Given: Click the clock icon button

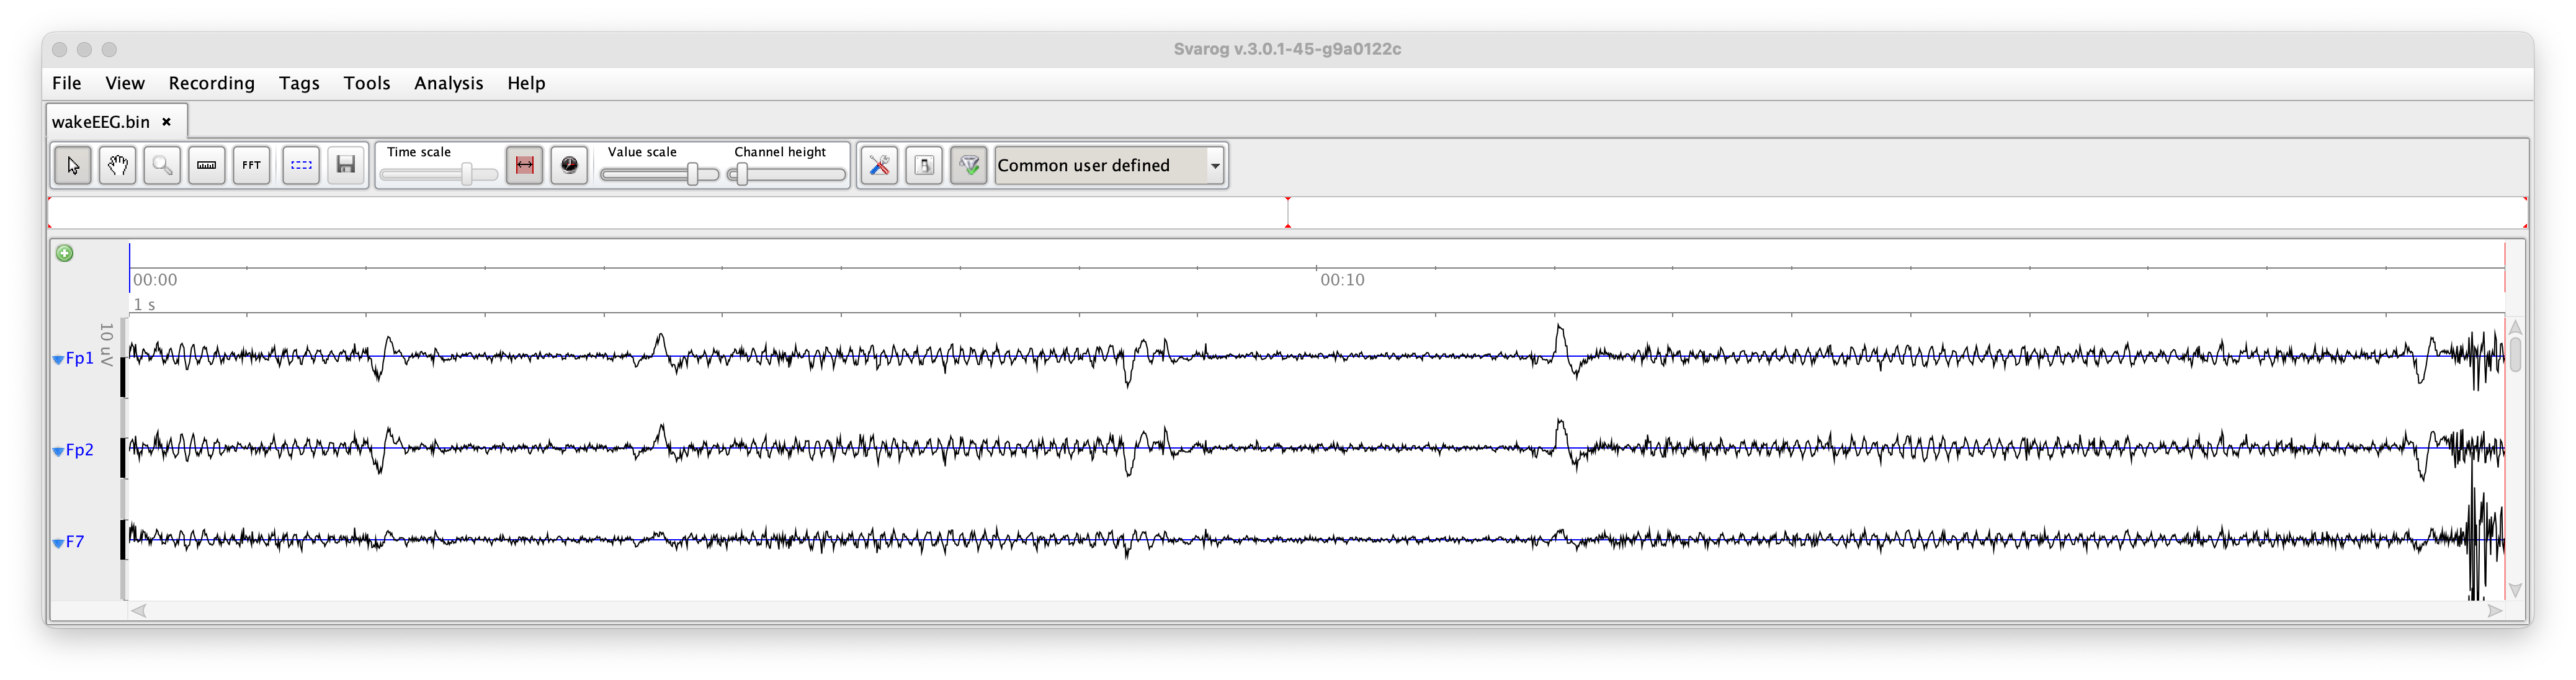Looking at the screenshot, I should (569, 165).
